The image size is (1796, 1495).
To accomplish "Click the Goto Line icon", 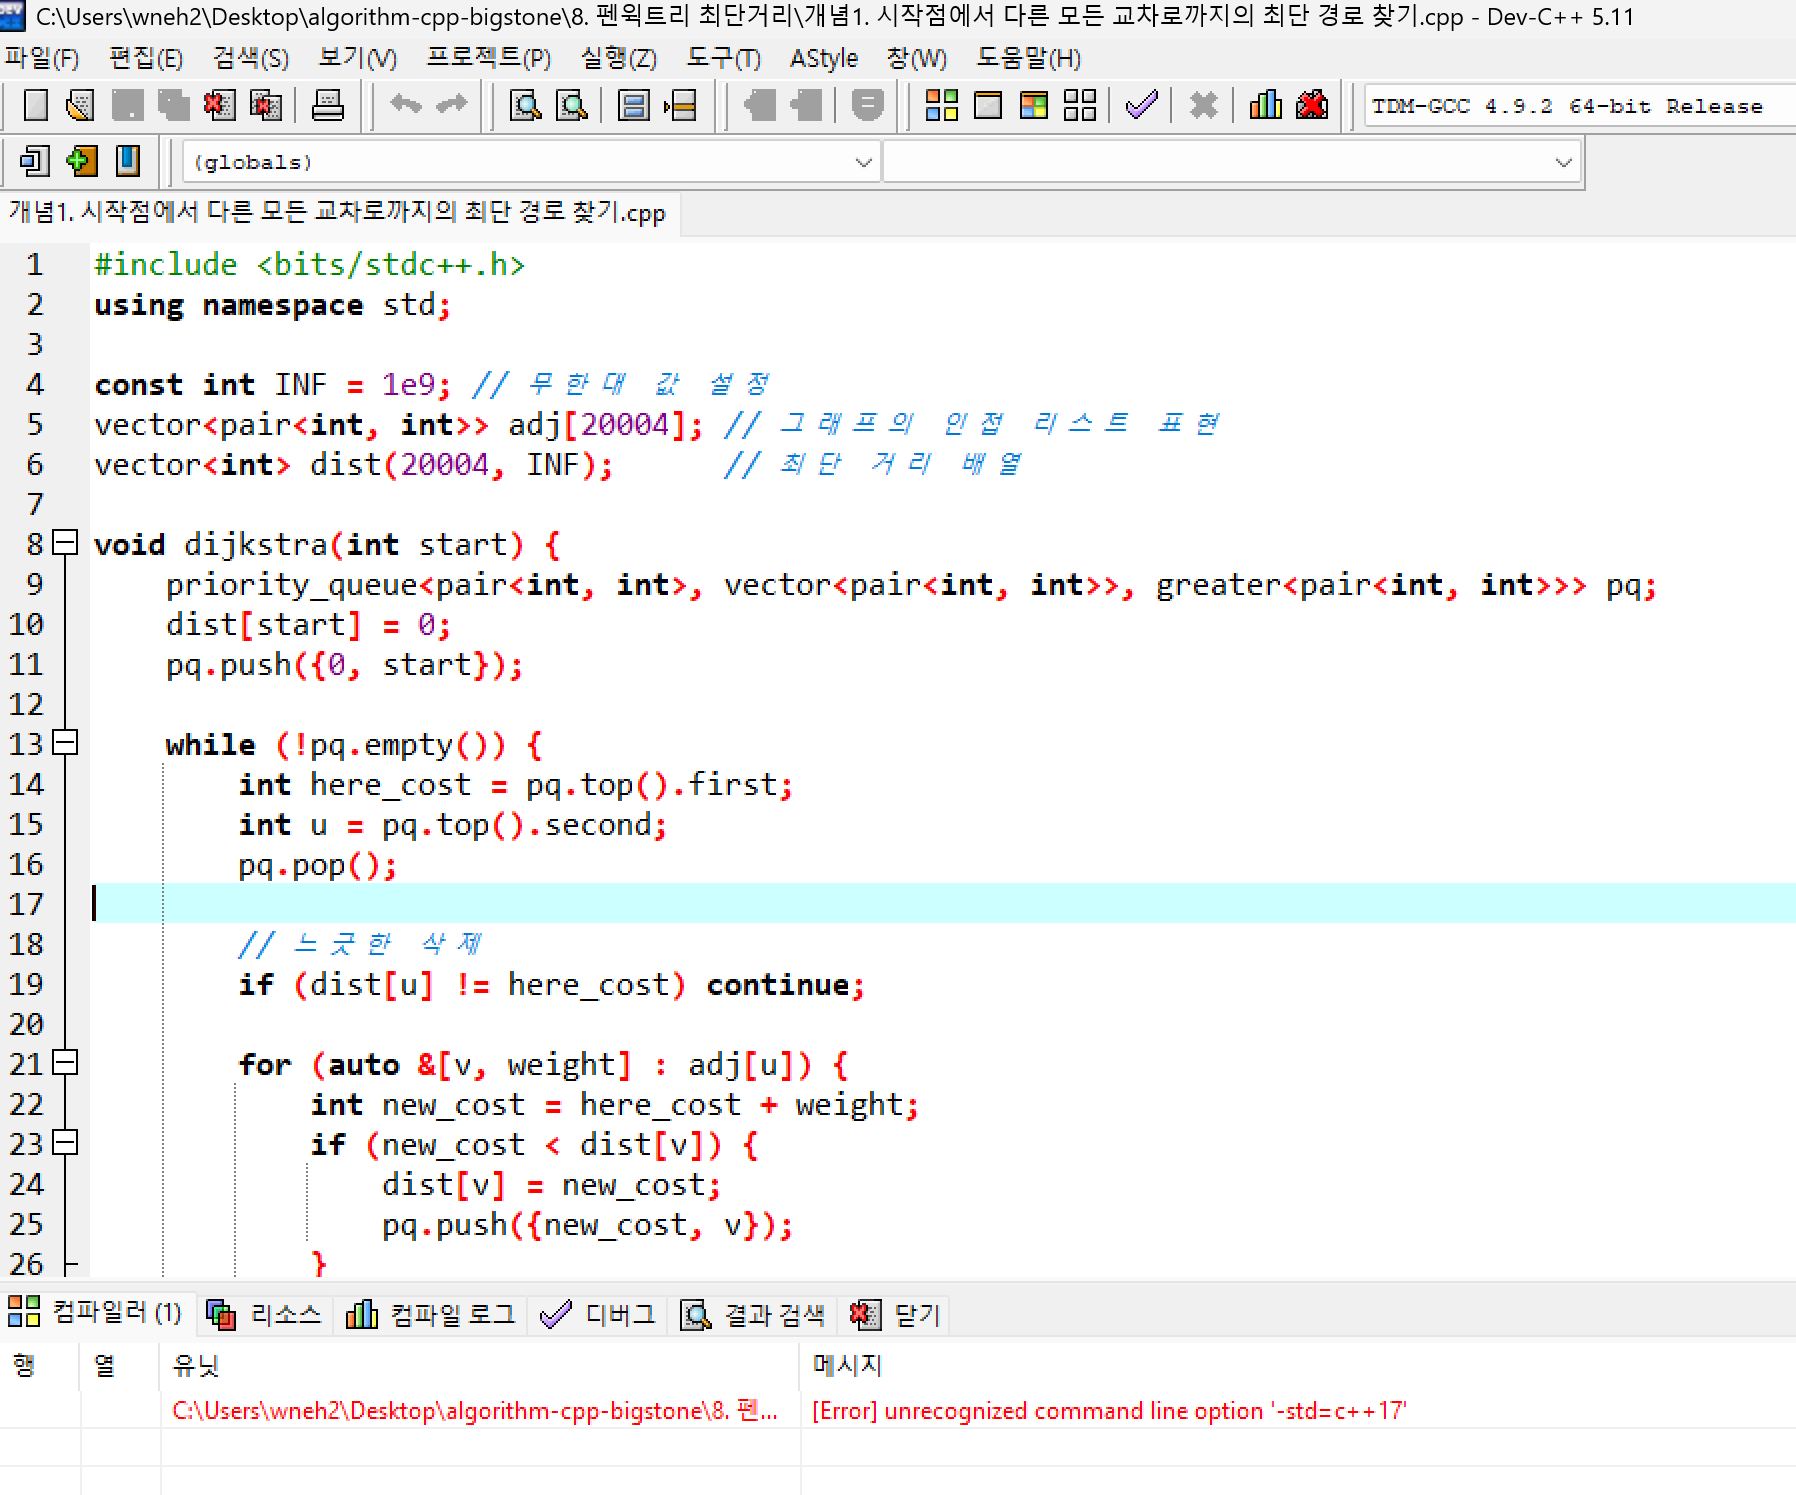I will click(x=680, y=105).
